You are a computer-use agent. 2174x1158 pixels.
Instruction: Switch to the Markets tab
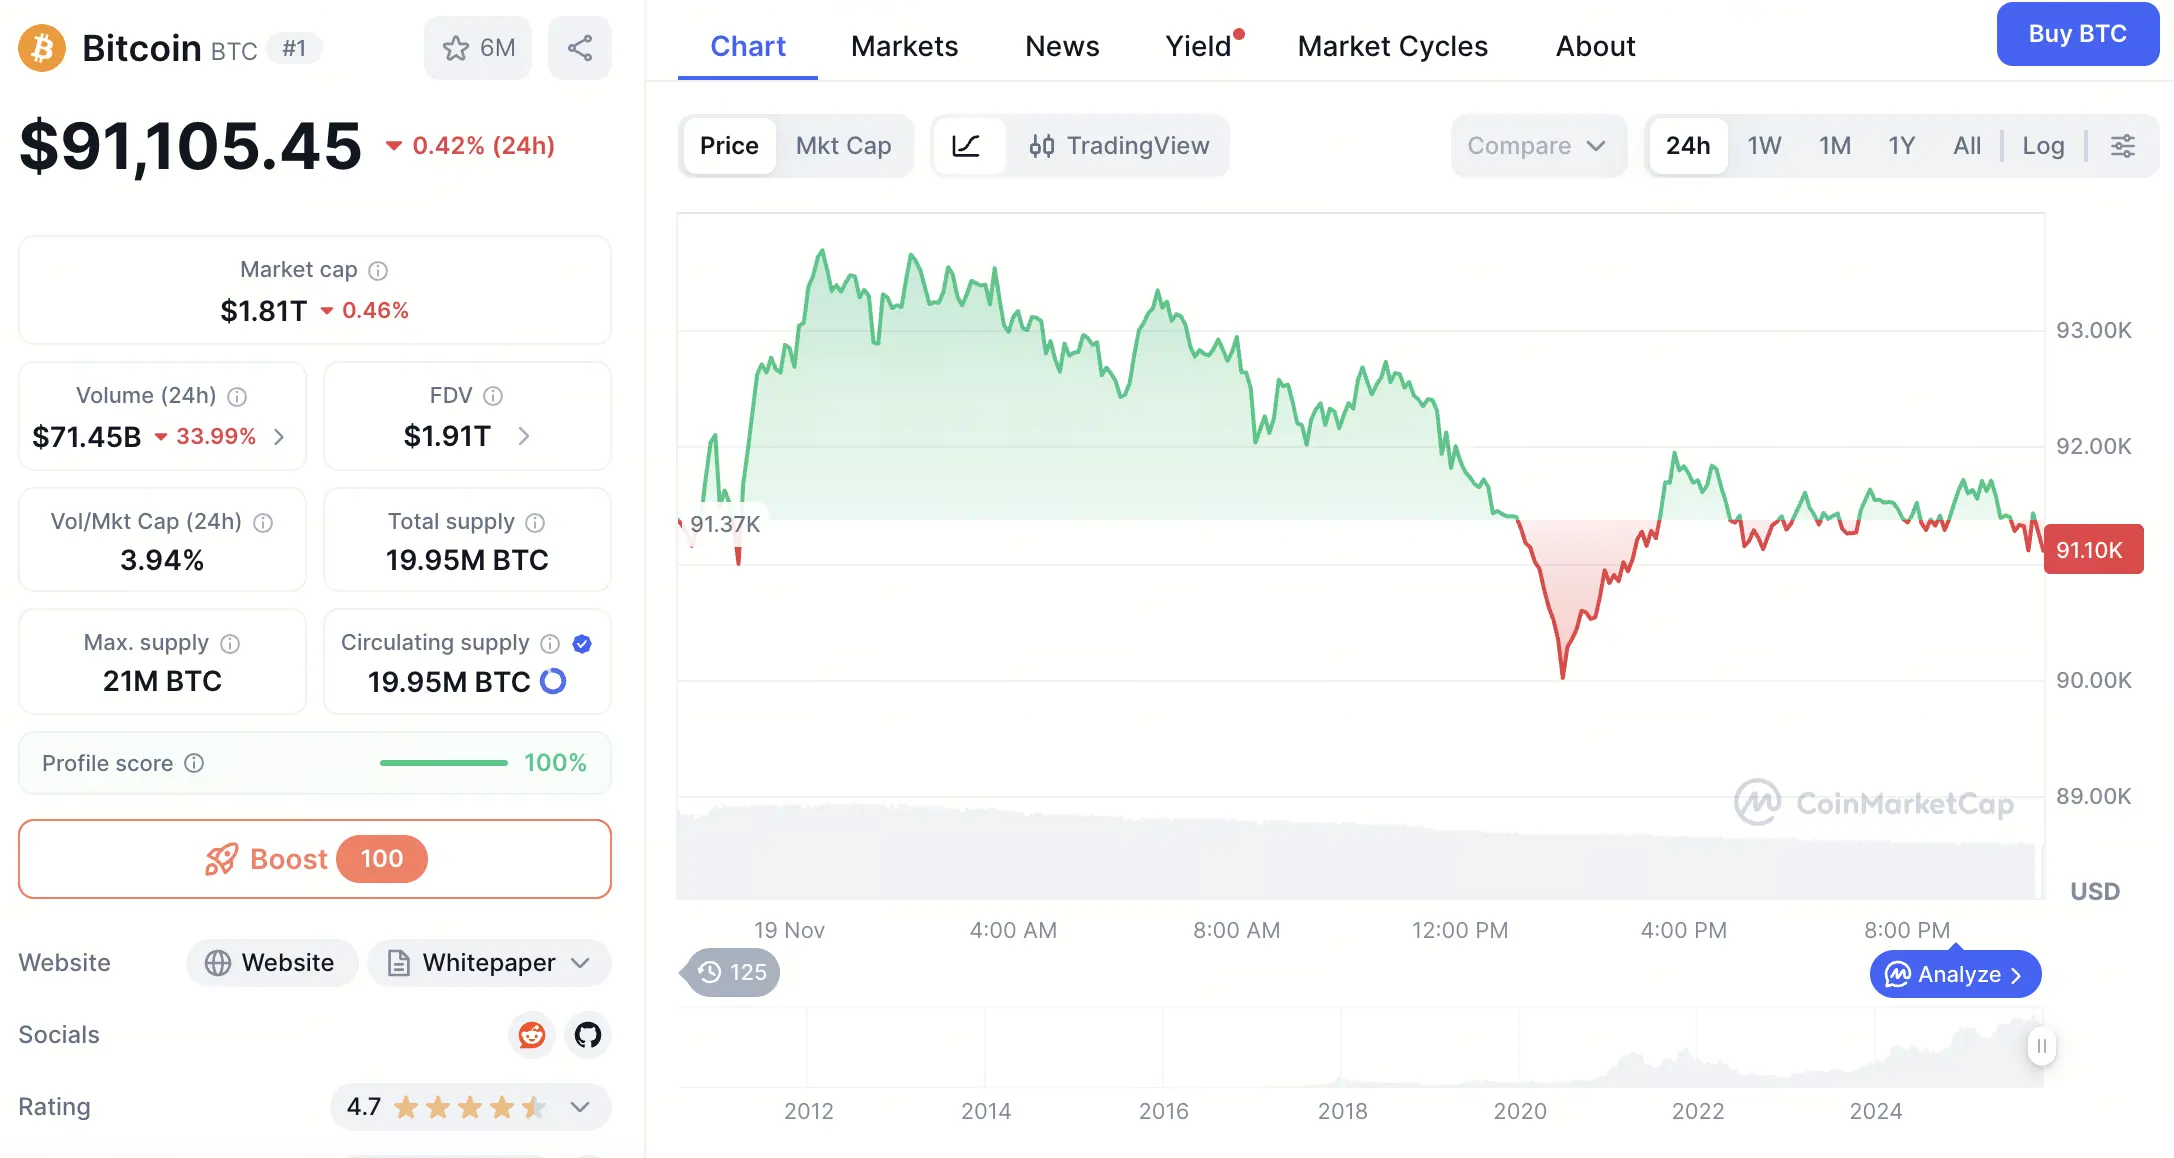coord(904,46)
